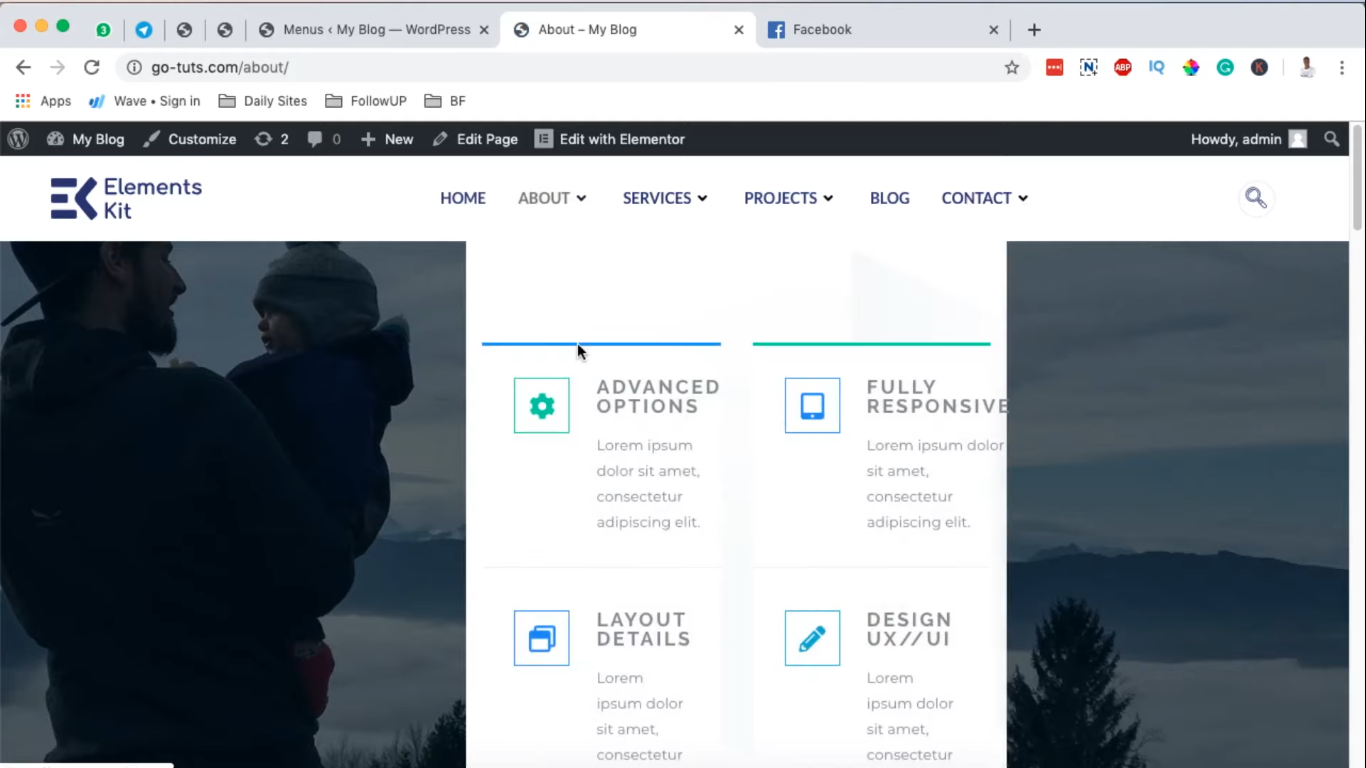Open the Chrome profile avatar

[1306, 67]
